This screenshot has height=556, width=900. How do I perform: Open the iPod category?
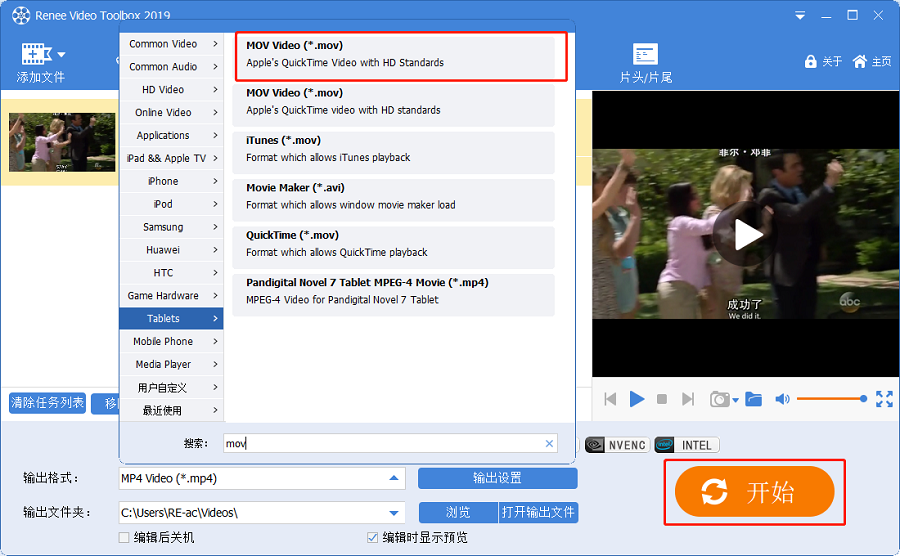172,204
